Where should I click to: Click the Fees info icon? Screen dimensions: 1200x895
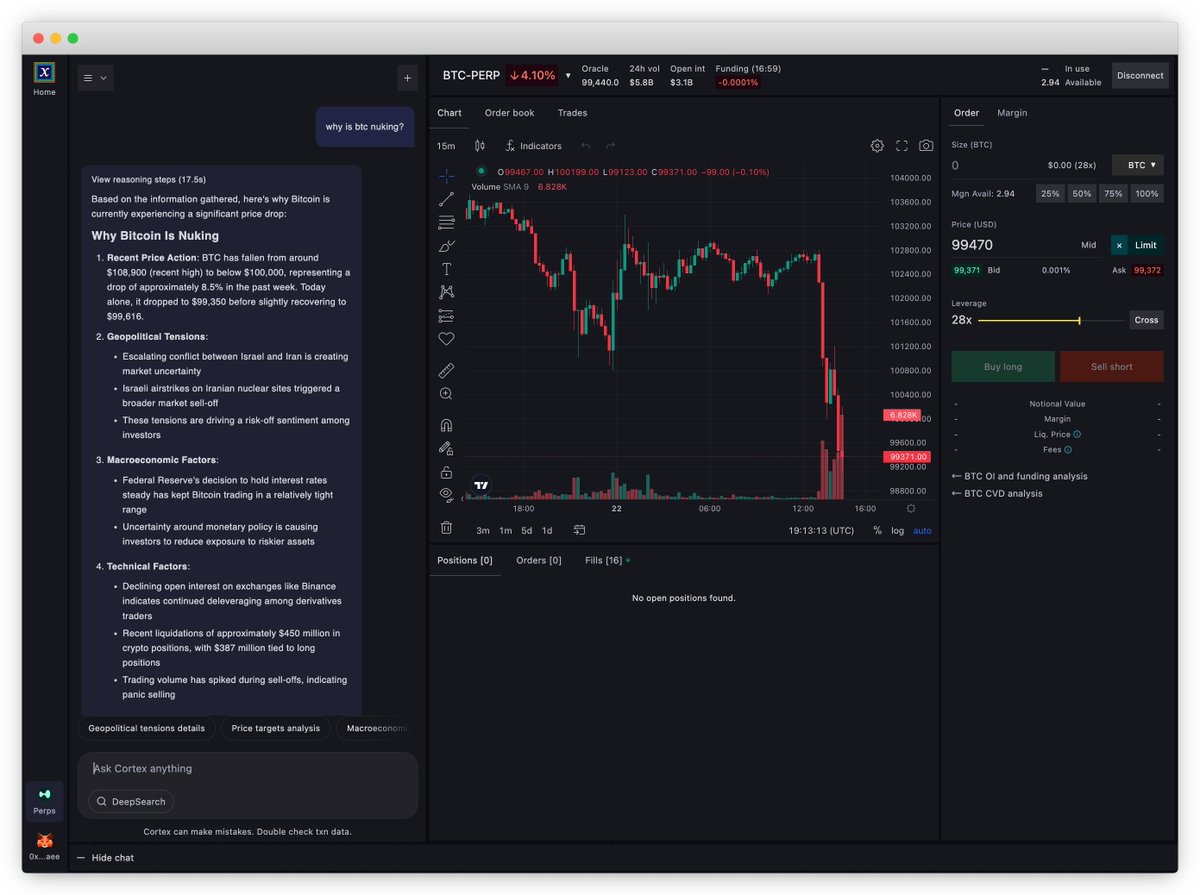pyautogui.click(x=1068, y=450)
